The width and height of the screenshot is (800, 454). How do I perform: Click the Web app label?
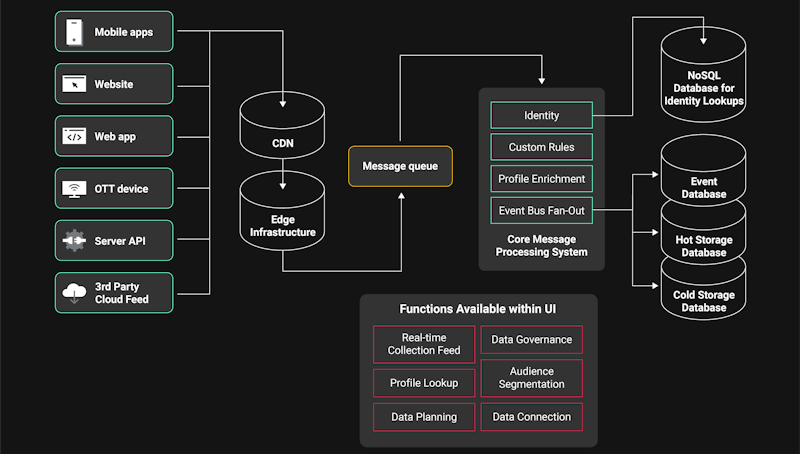click(115, 137)
